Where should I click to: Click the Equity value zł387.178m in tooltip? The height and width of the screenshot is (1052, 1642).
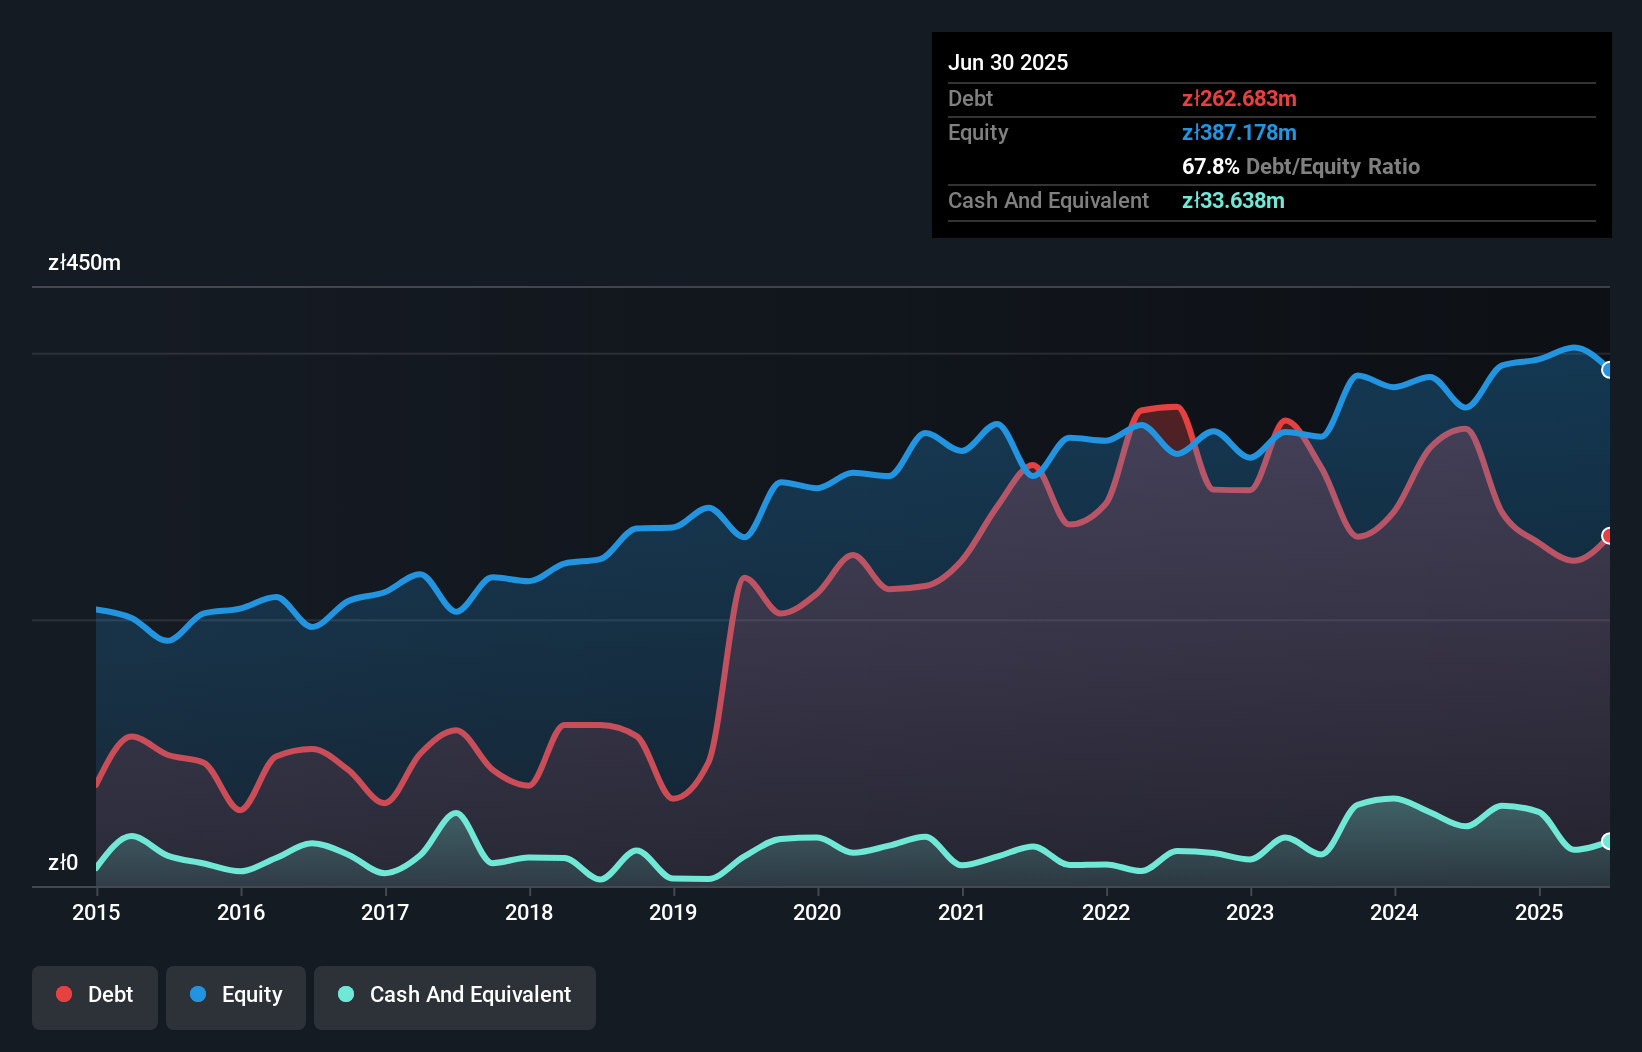[x=1239, y=132]
